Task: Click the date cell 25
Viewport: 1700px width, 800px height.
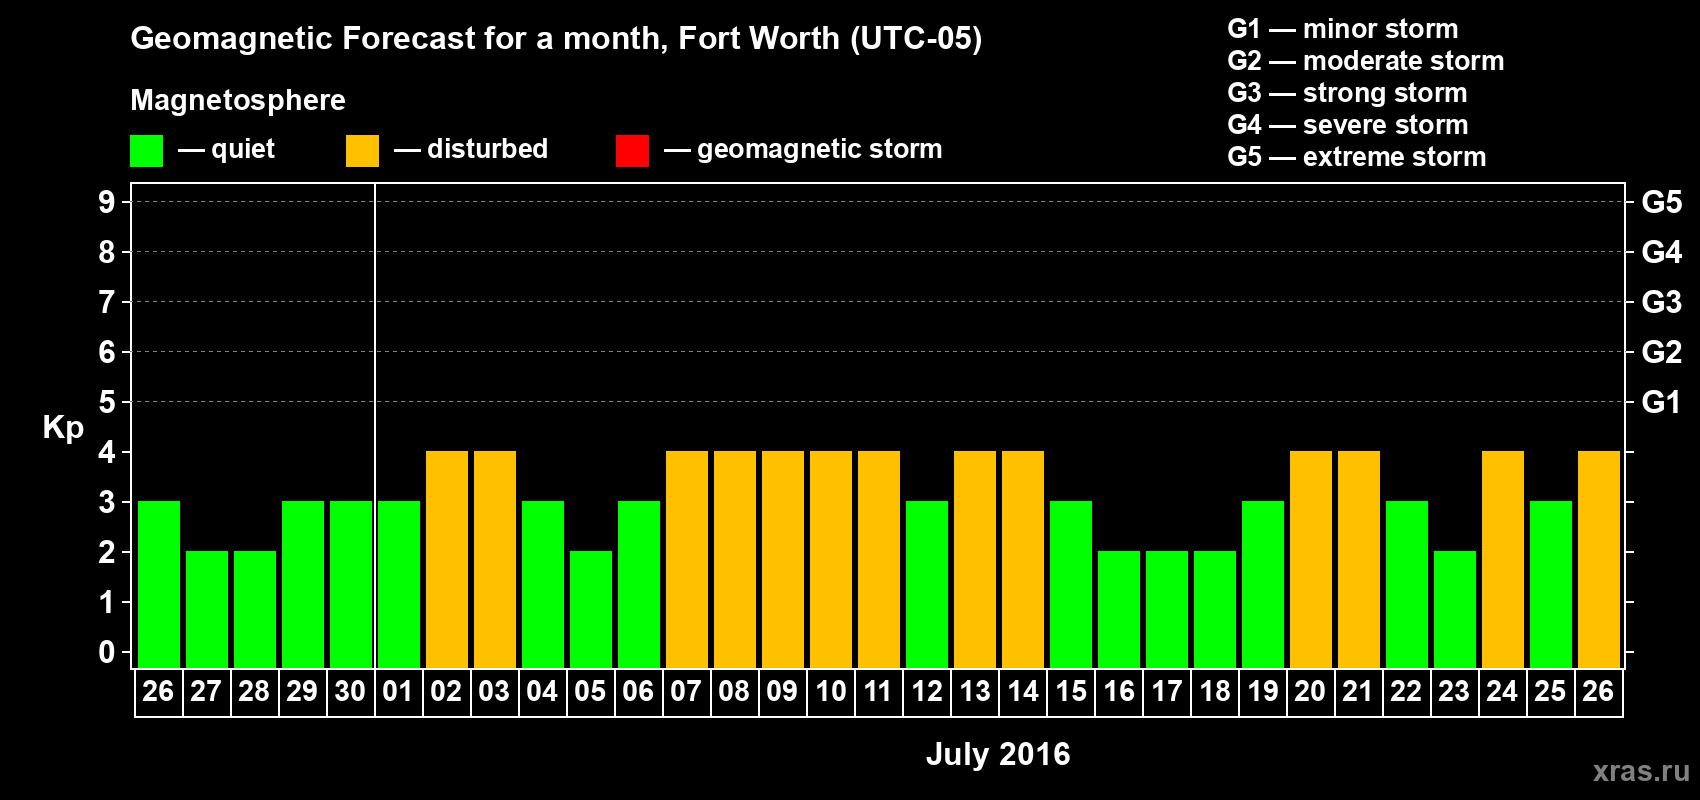Action: pyautogui.click(x=1551, y=692)
